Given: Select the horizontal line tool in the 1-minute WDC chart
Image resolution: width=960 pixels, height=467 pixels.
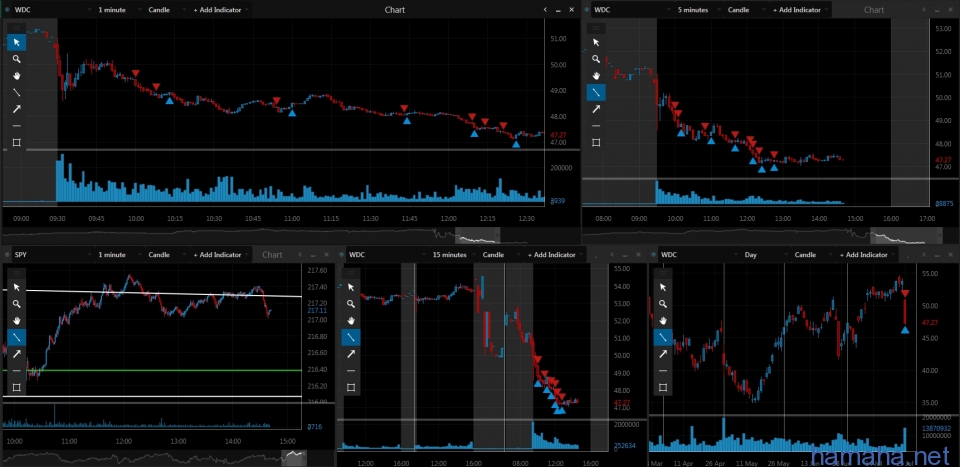Looking at the screenshot, I should (17, 126).
